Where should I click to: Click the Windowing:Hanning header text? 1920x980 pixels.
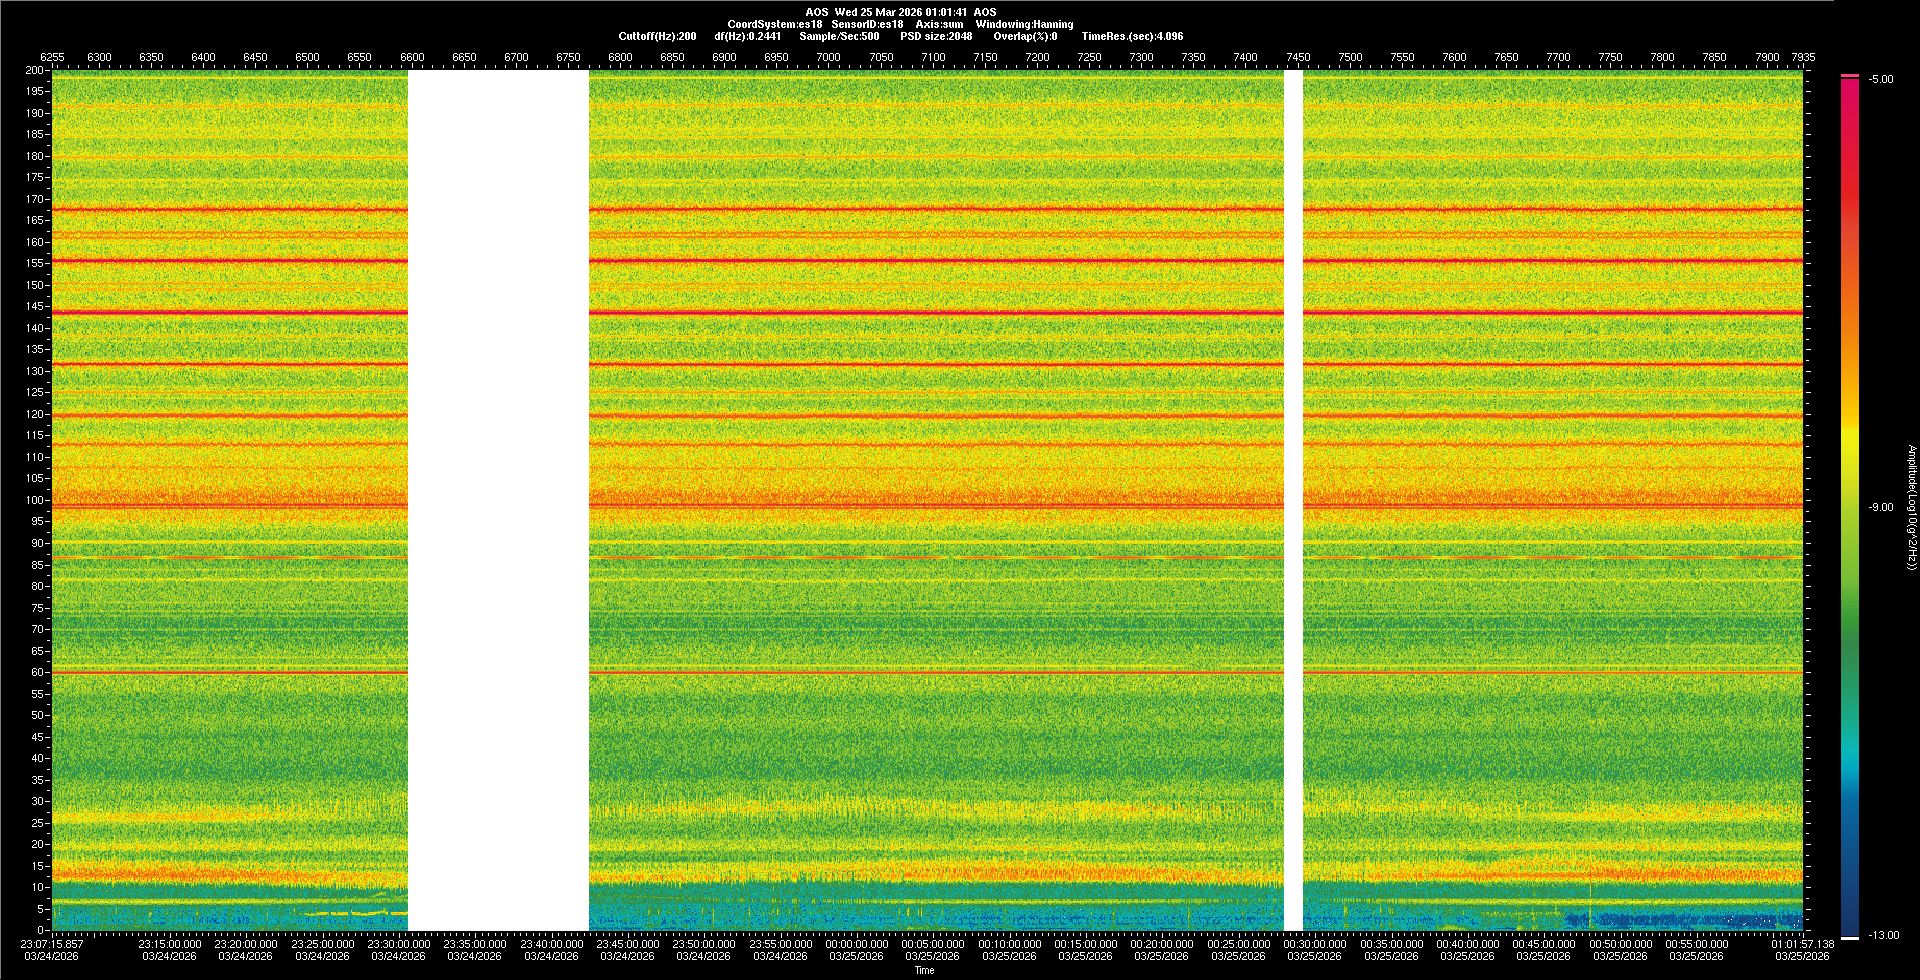click(1024, 24)
